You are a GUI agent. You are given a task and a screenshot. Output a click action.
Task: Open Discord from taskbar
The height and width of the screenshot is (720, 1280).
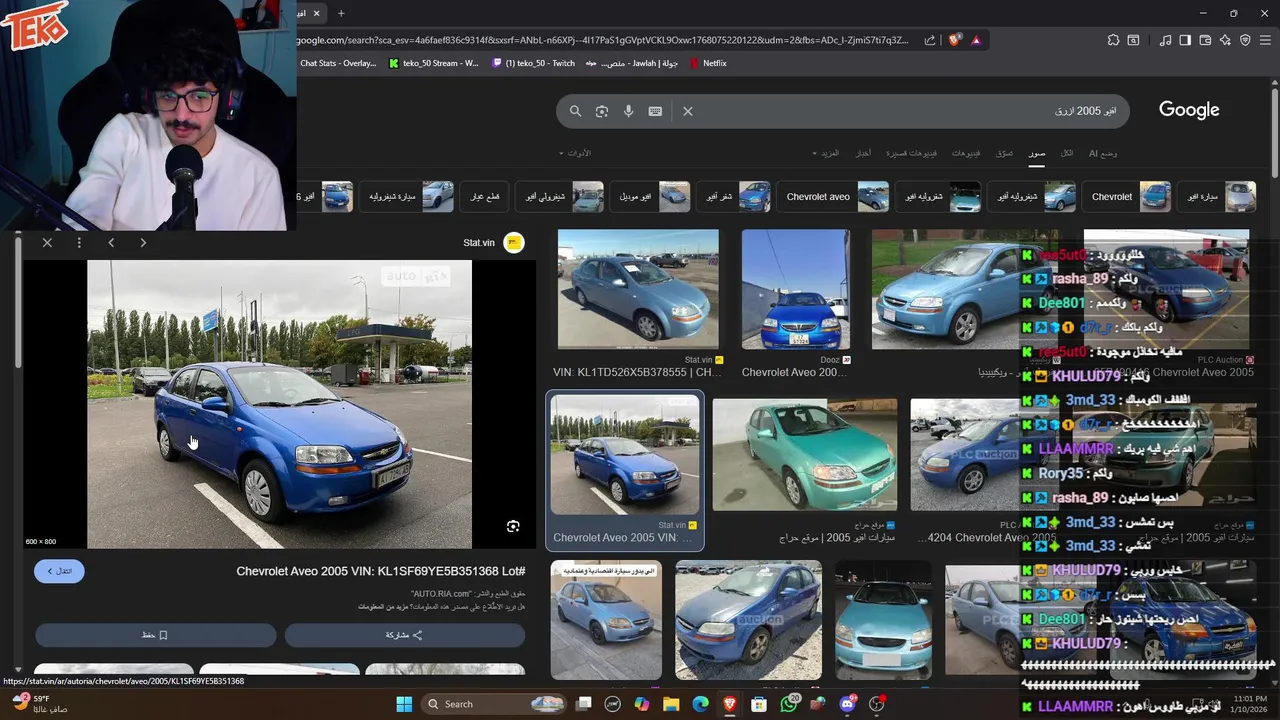point(848,704)
